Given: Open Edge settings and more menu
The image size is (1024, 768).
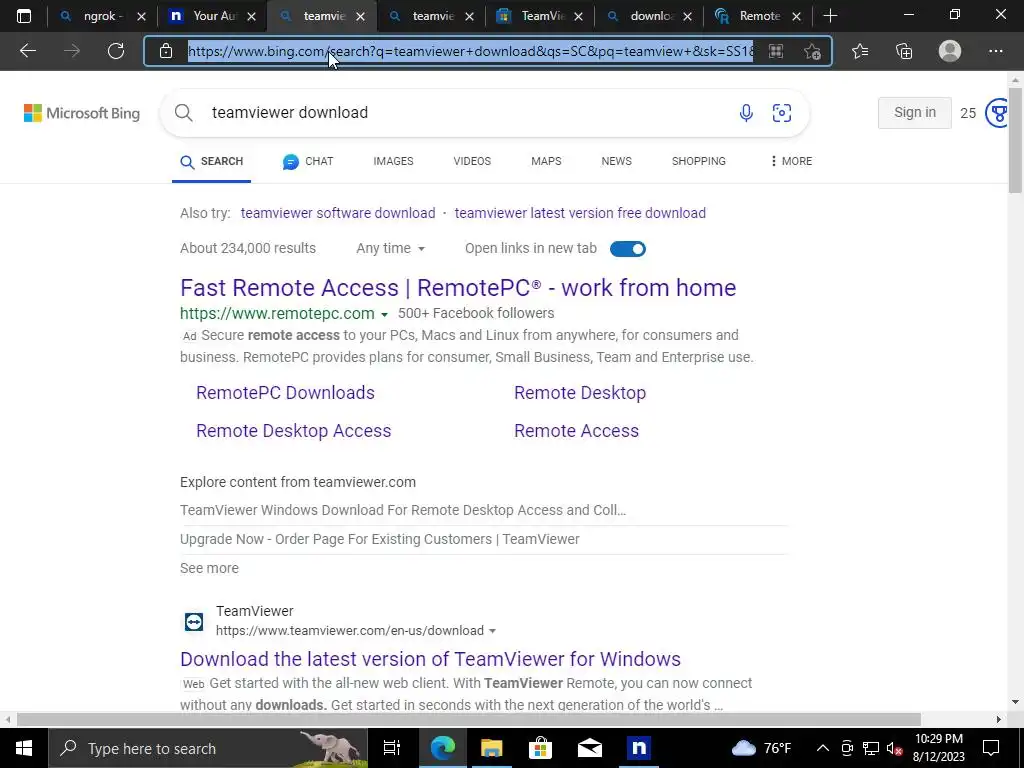Looking at the screenshot, I should (x=995, y=51).
